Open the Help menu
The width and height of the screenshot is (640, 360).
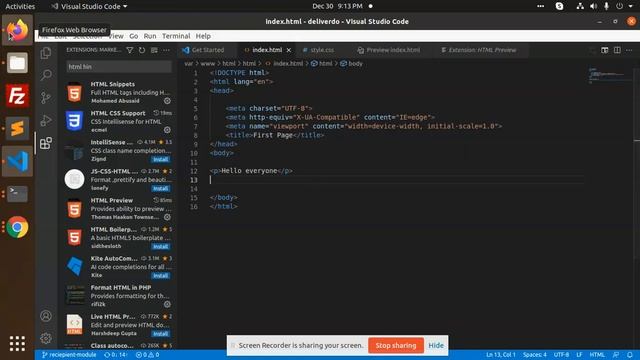(203, 36)
